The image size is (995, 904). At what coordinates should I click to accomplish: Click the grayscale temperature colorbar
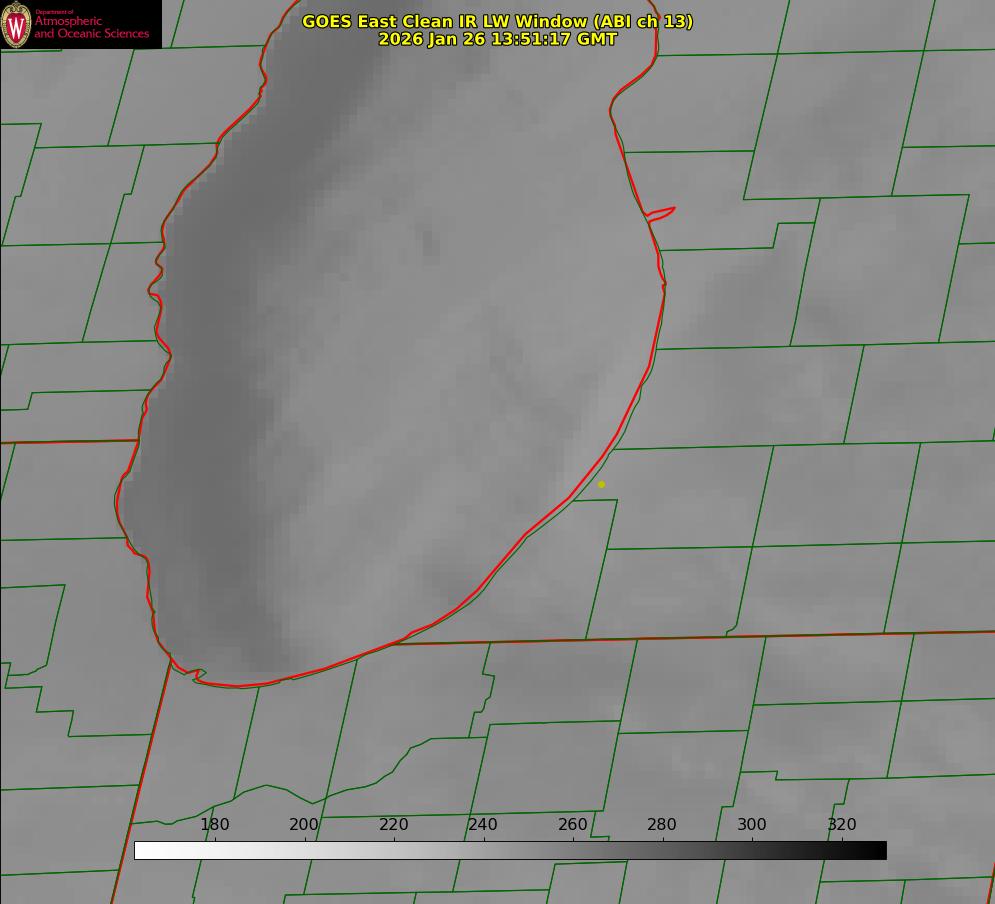(510, 850)
